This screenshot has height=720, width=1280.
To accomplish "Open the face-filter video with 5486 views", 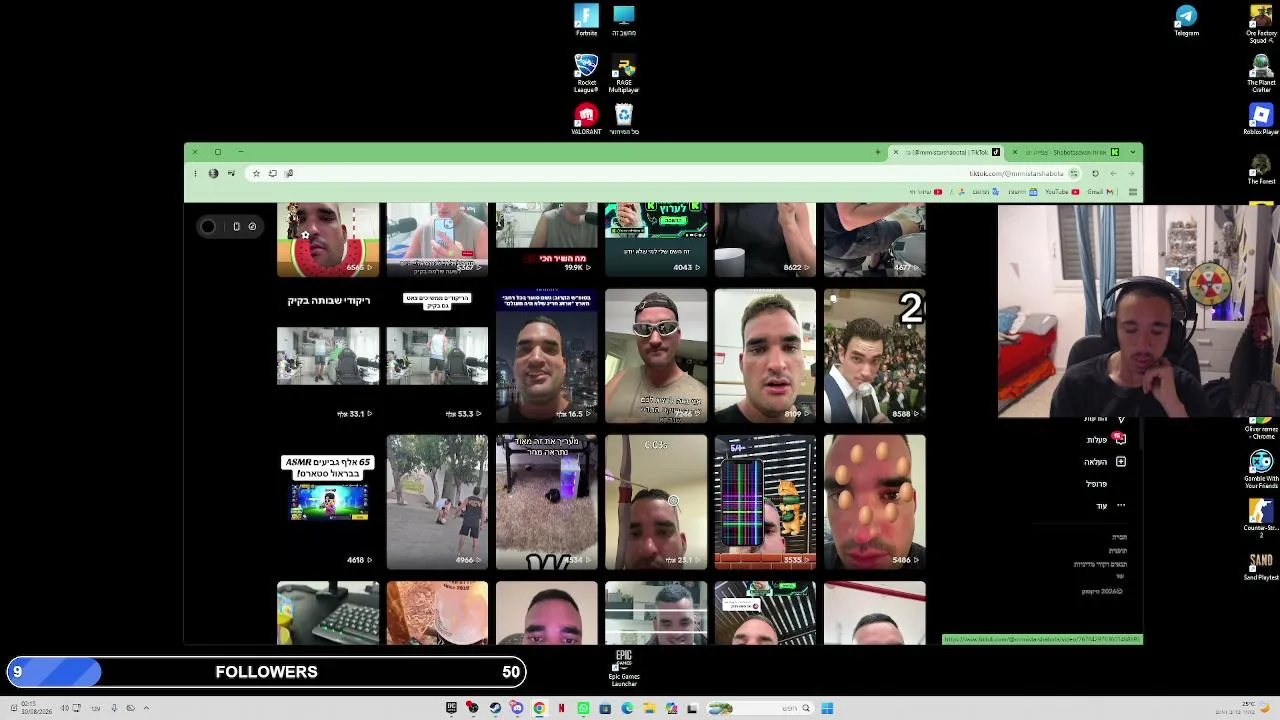I will (x=875, y=502).
